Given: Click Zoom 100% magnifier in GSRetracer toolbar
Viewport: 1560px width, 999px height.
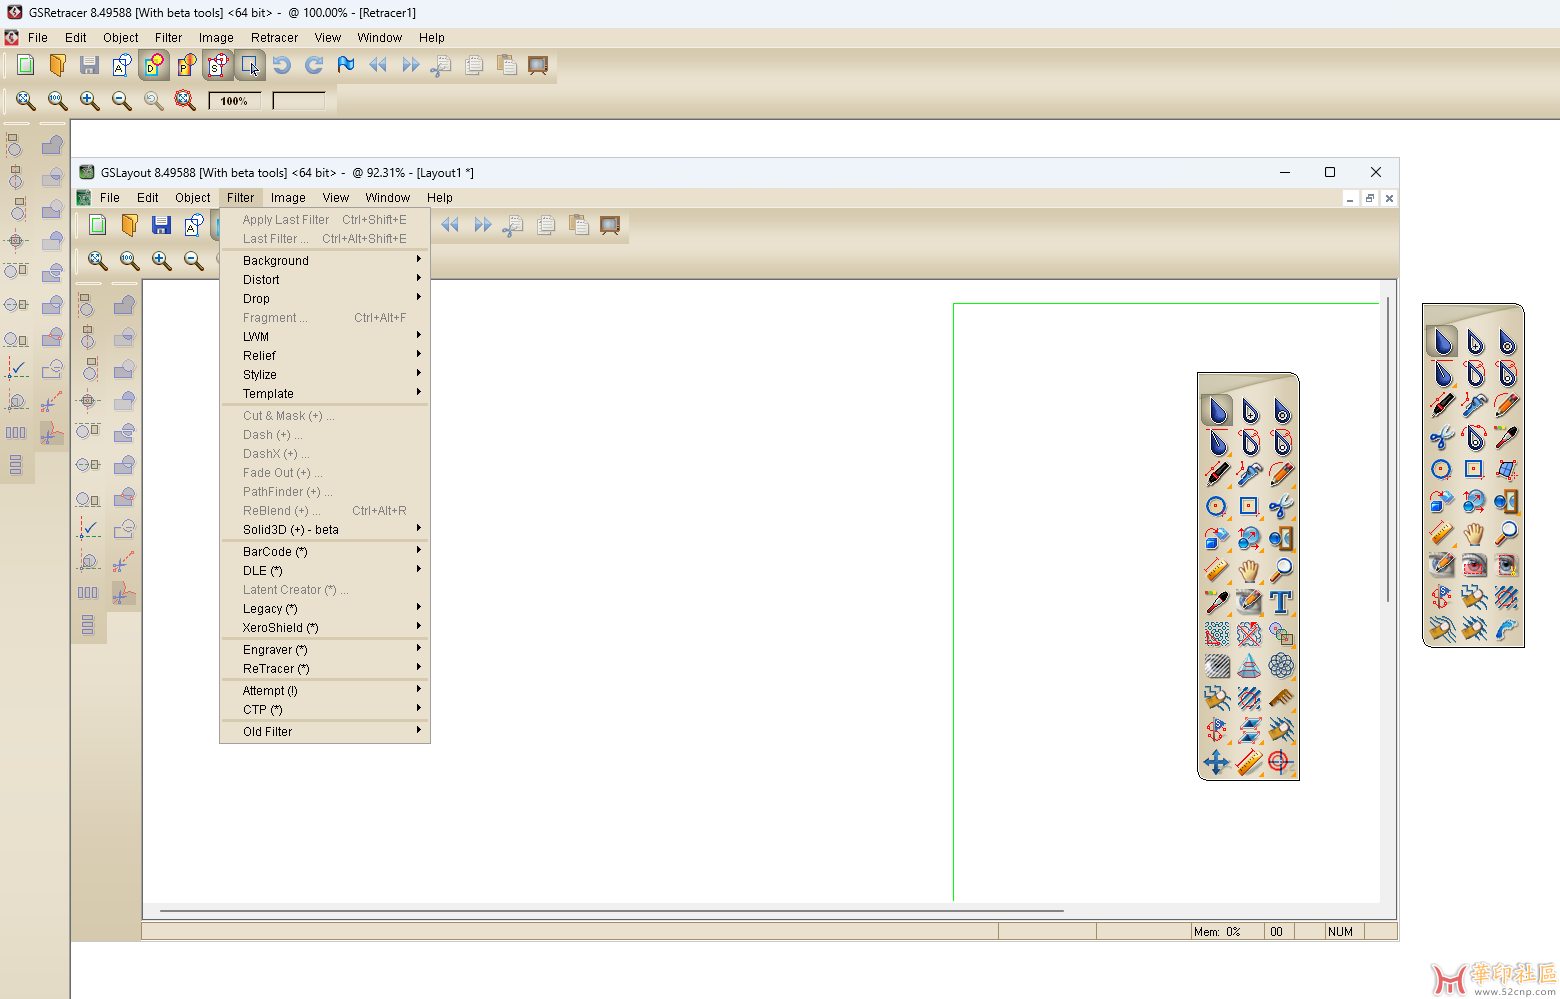Looking at the screenshot, I should [x=58, y=100].
